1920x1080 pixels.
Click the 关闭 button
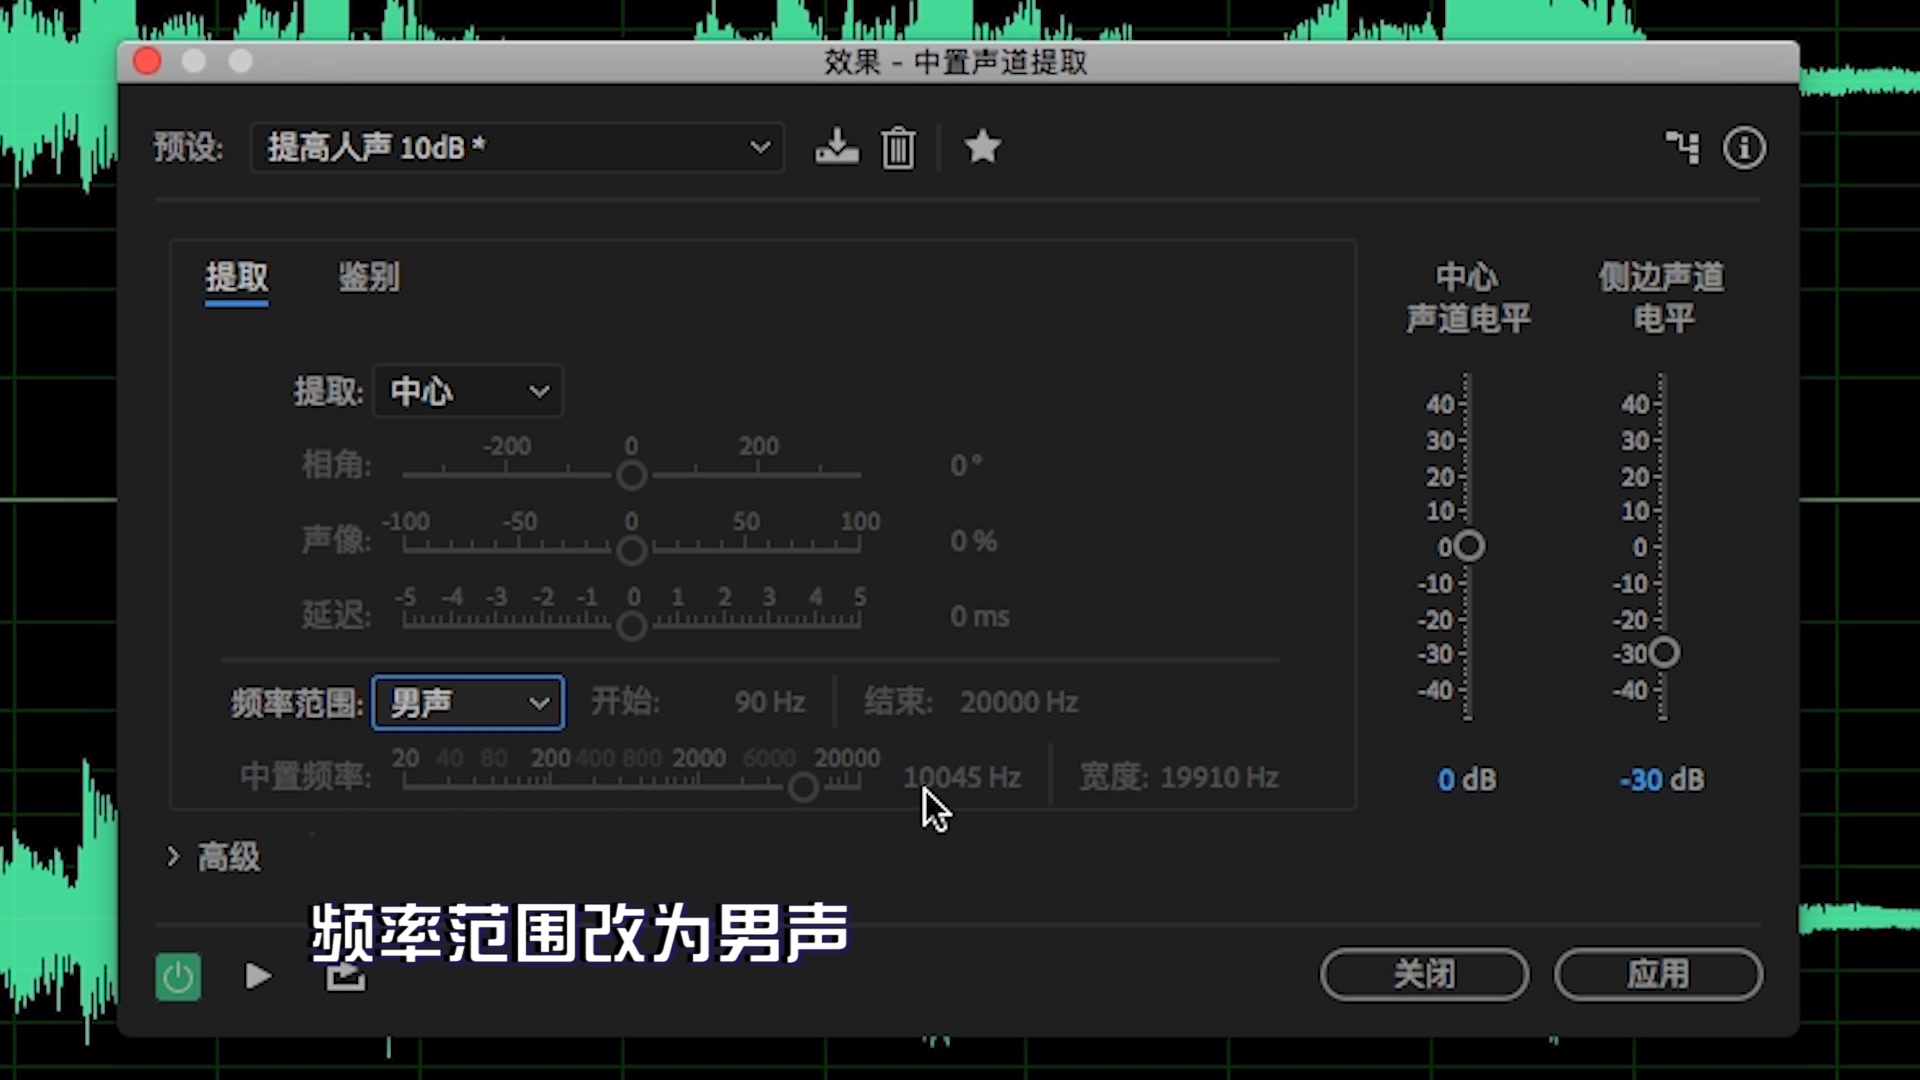click(1424, 974)
